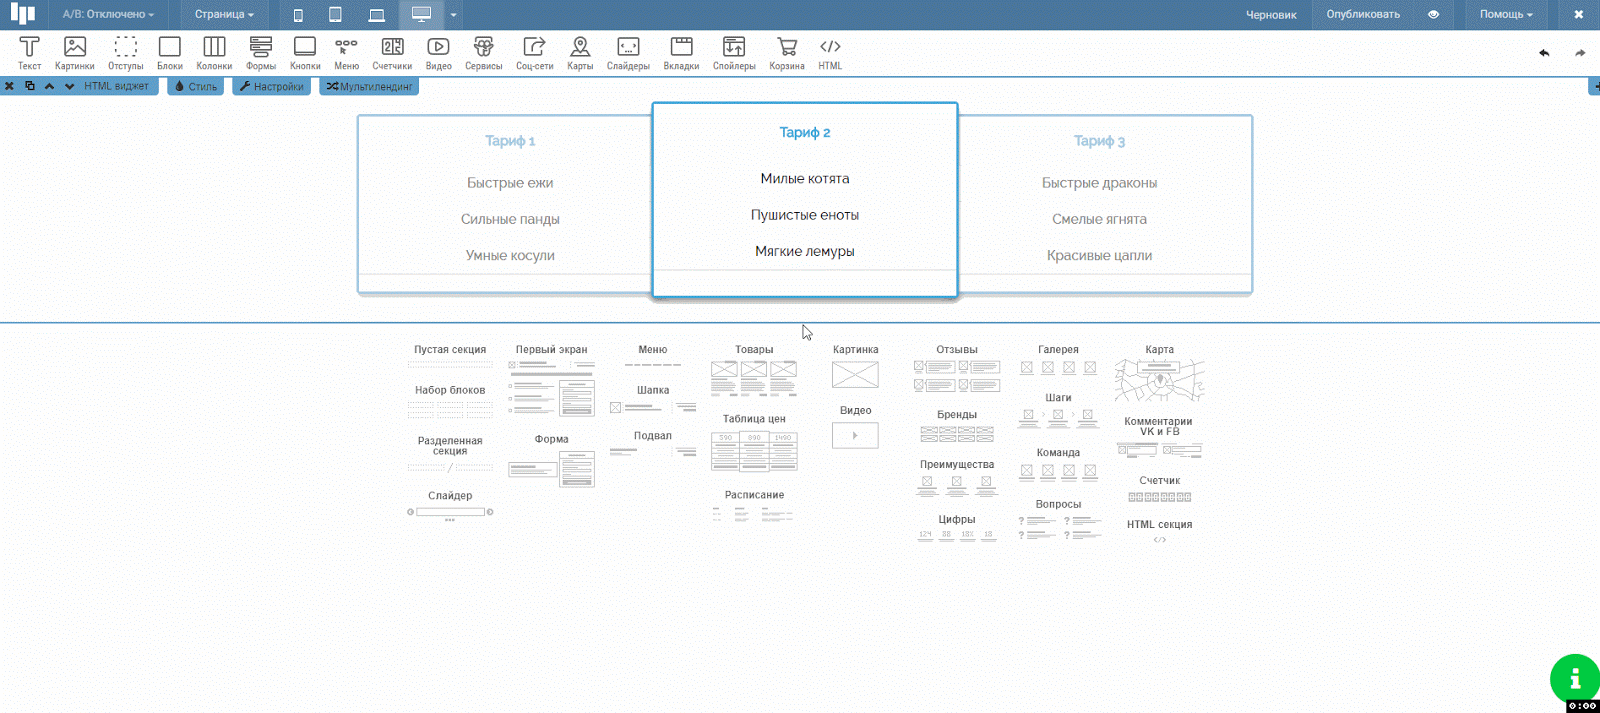
Task: Click the Опубликовать button
Action: coord(1363,15)
